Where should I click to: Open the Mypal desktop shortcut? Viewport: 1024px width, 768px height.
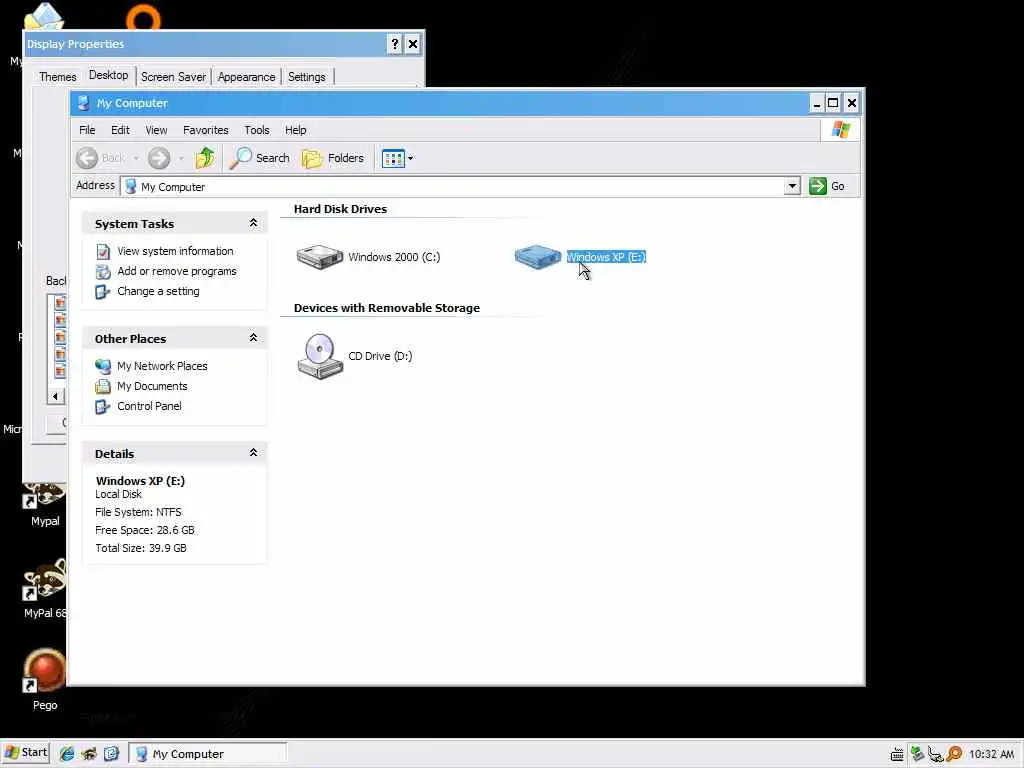click(x=44, y=504)
